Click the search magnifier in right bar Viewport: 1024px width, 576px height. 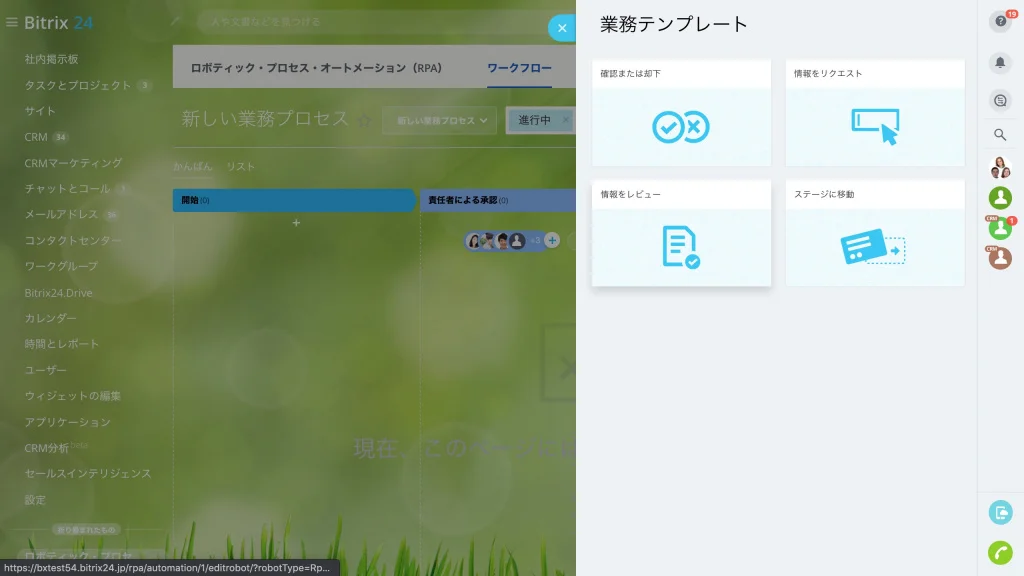tap(1000, 135)
